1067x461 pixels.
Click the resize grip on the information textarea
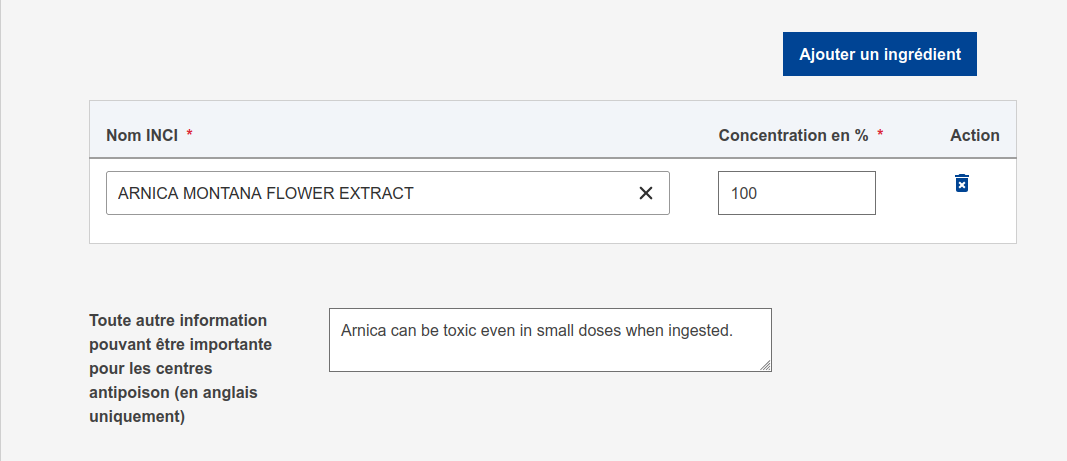point(765,366)
